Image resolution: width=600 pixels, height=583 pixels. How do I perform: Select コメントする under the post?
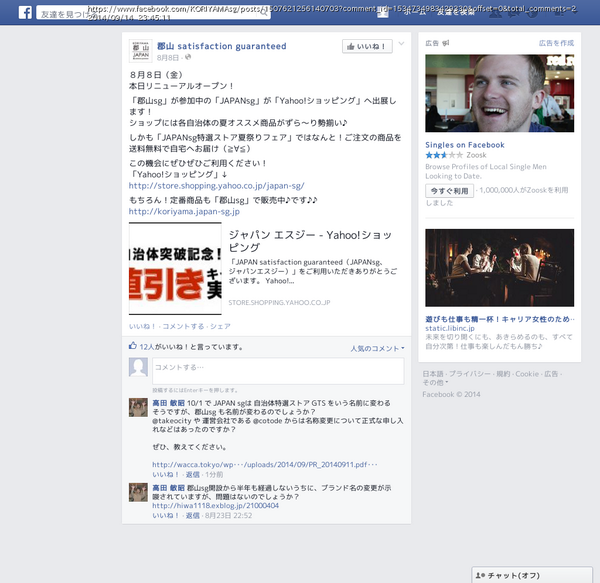(183, 326)
